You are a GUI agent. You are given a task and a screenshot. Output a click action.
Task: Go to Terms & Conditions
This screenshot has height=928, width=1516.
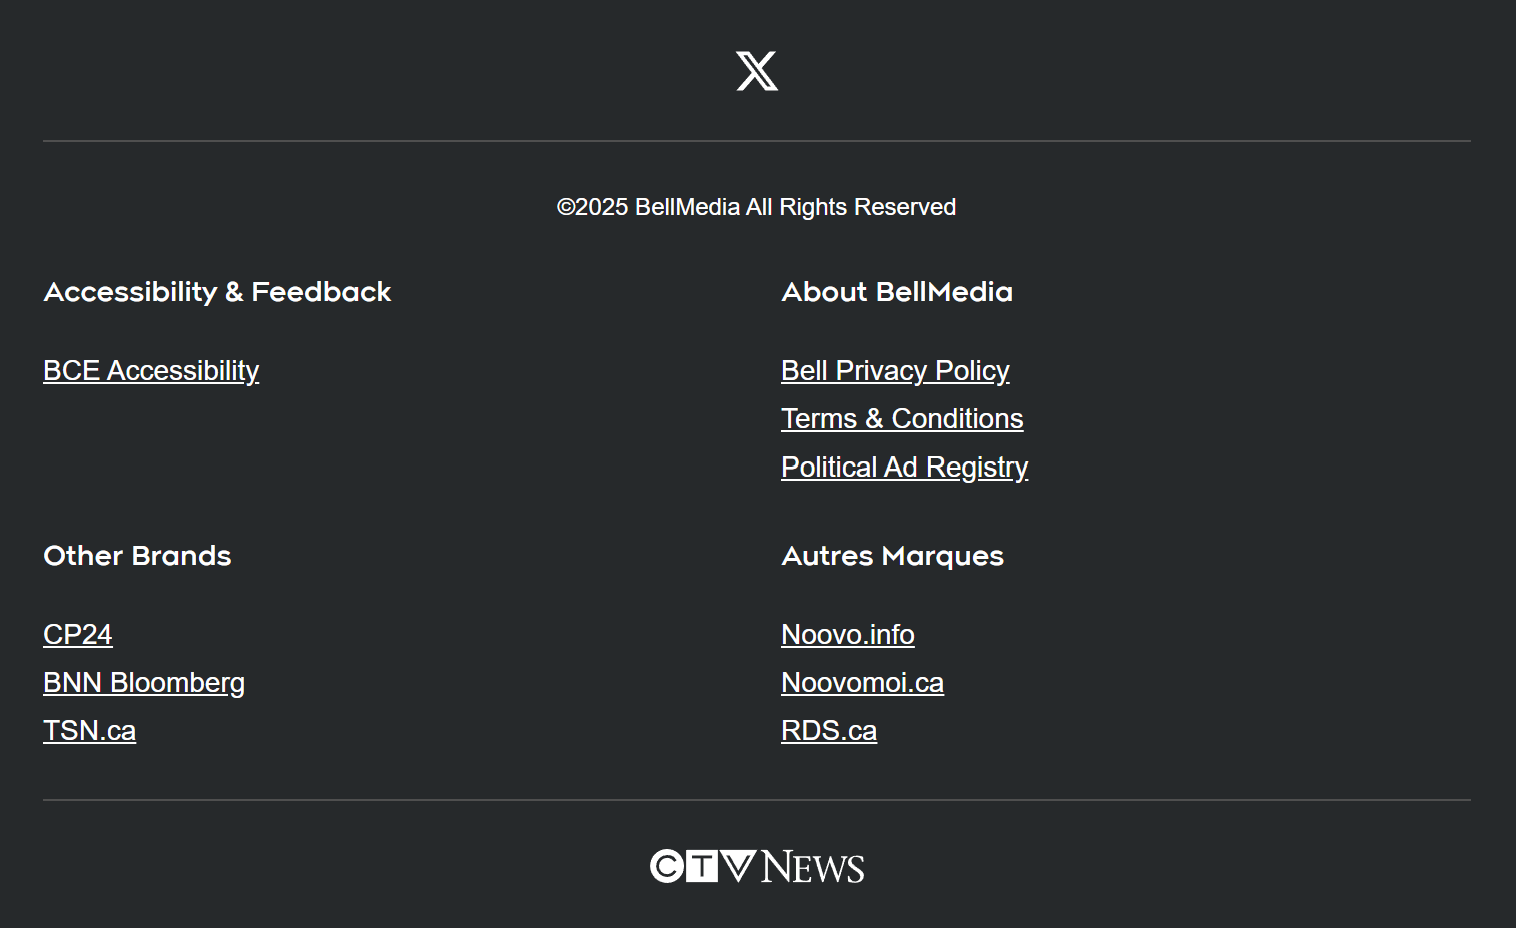(902, 419)
